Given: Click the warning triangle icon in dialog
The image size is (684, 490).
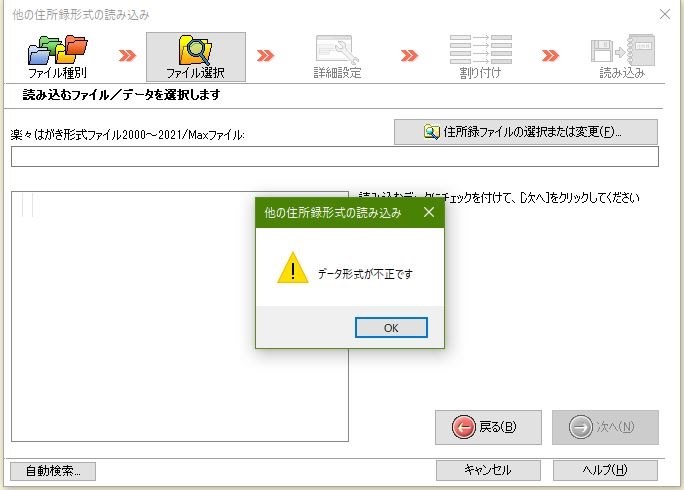Looking at the screenshot, I should pos(293,268).
